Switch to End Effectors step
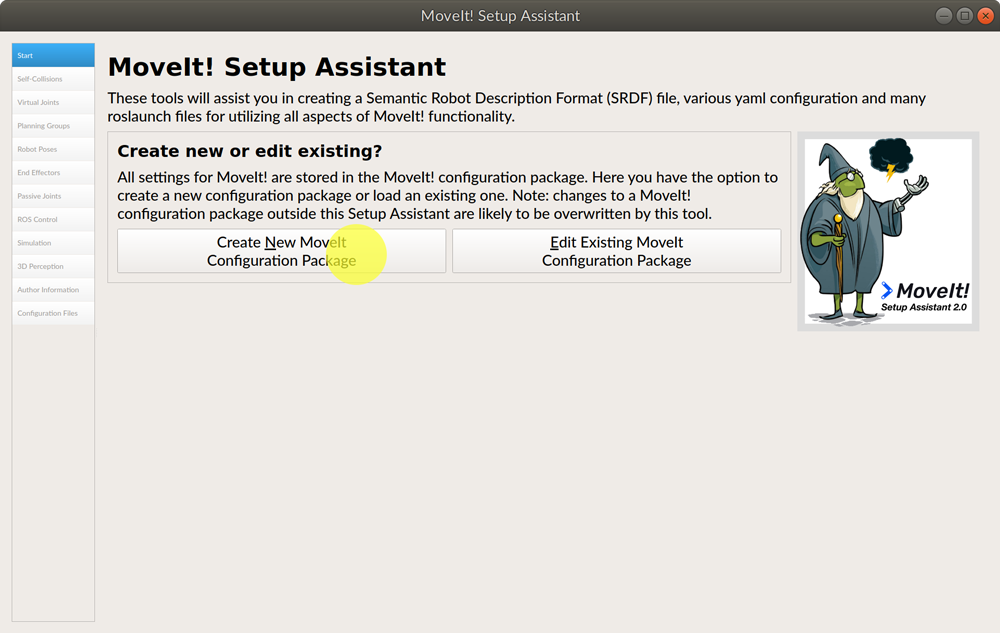This screenshot has height=633, width=1000. [53, 173]
